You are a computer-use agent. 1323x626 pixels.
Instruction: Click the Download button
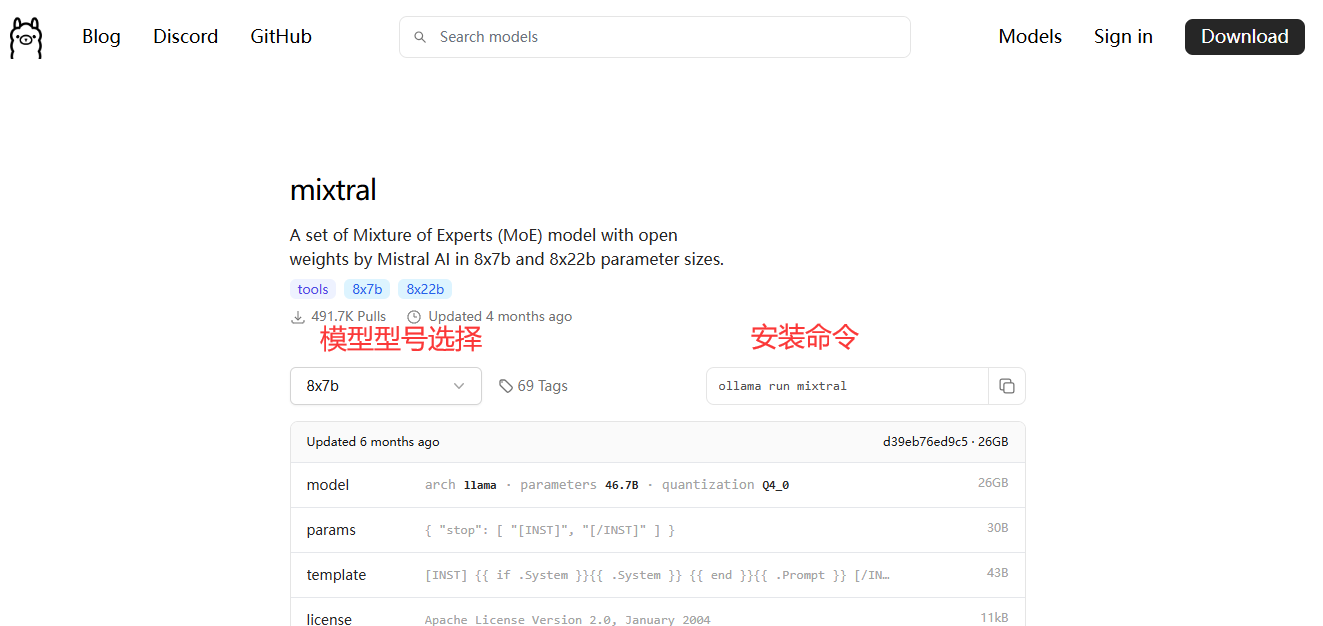tap(1244, 37)
